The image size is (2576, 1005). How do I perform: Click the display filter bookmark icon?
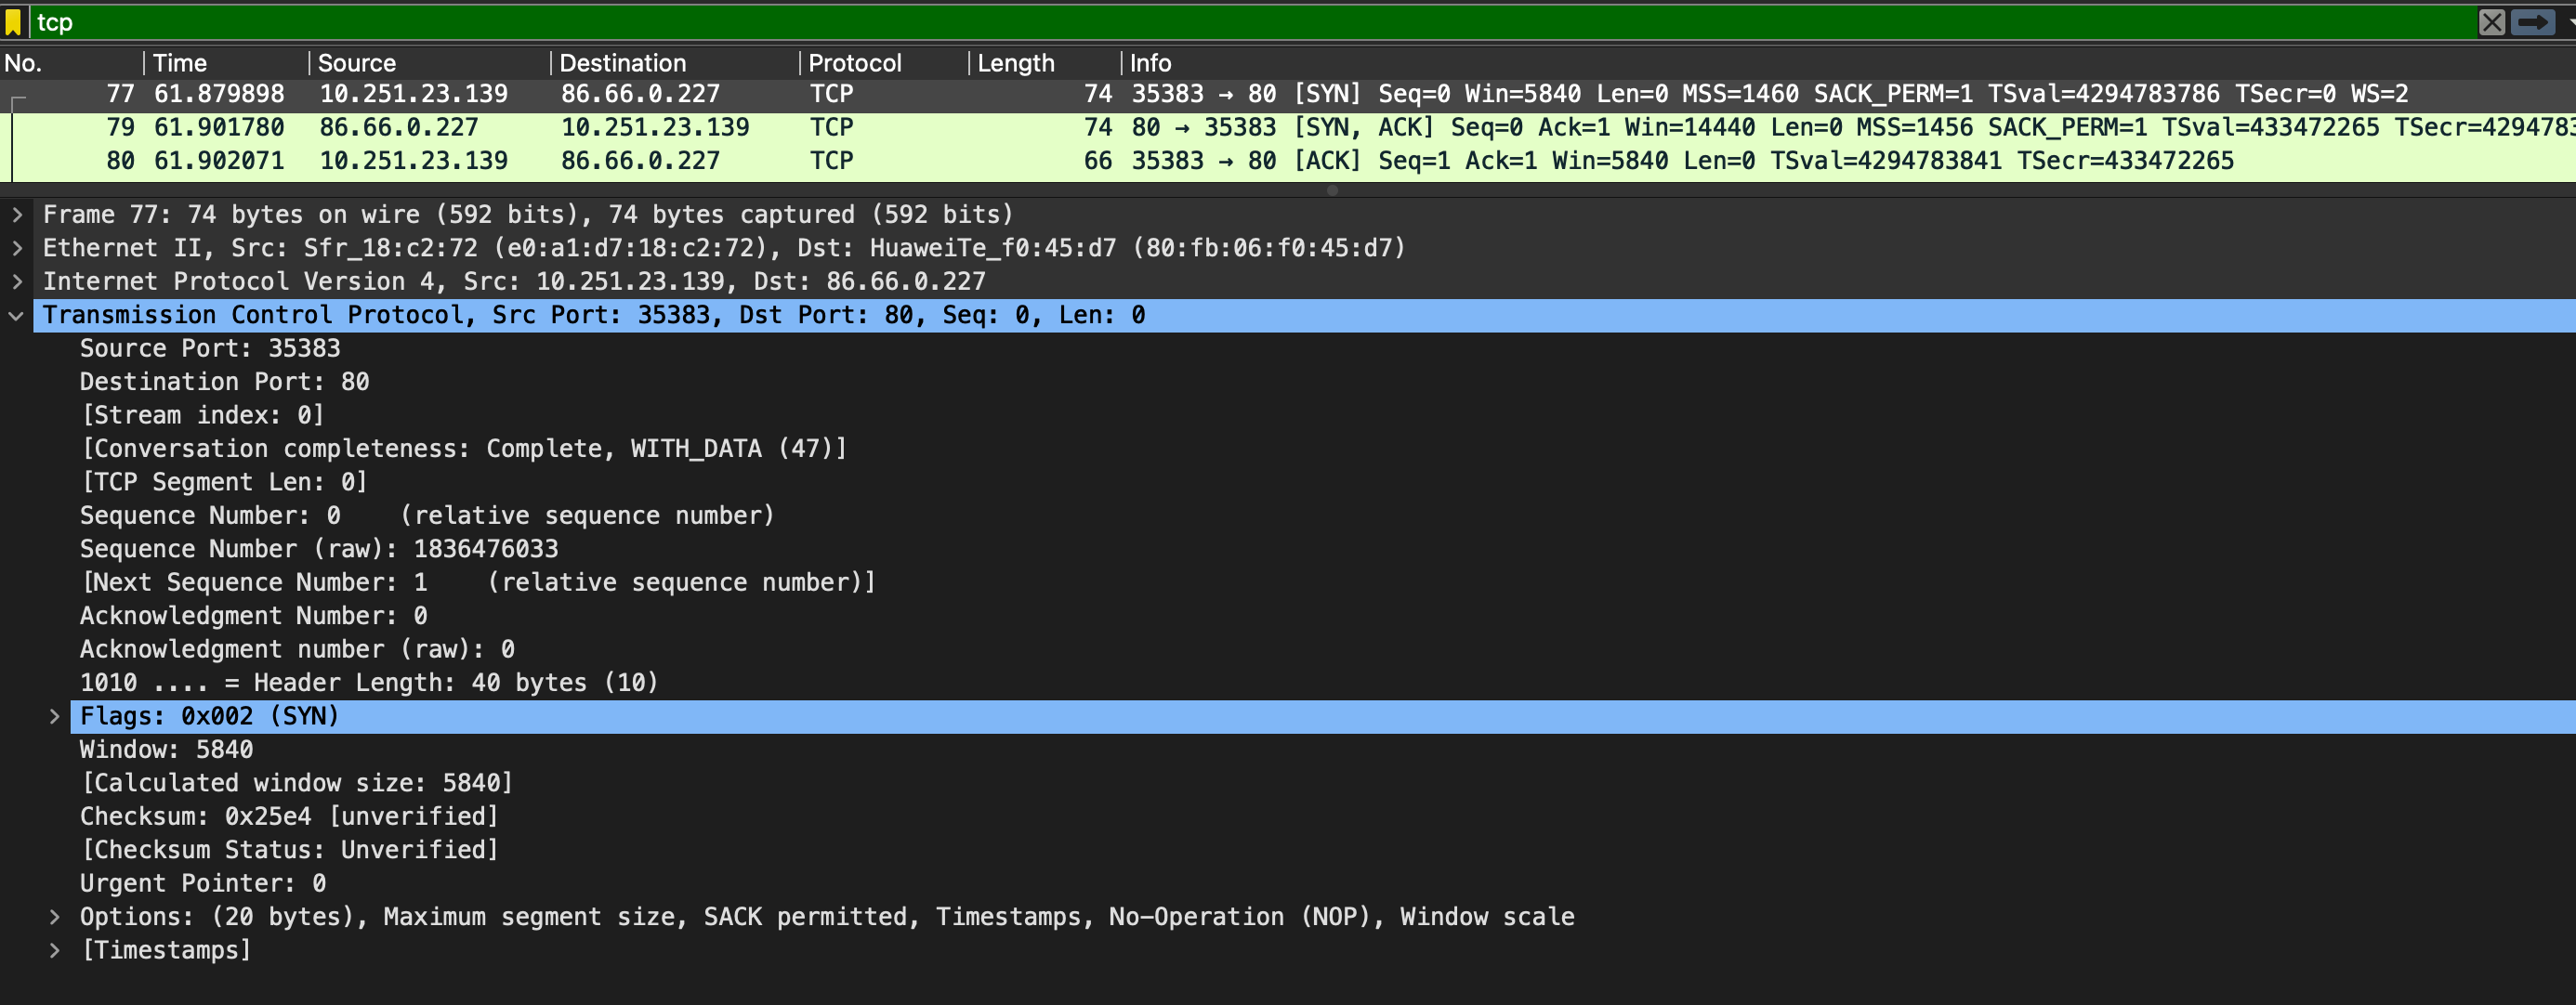point(13,22)
